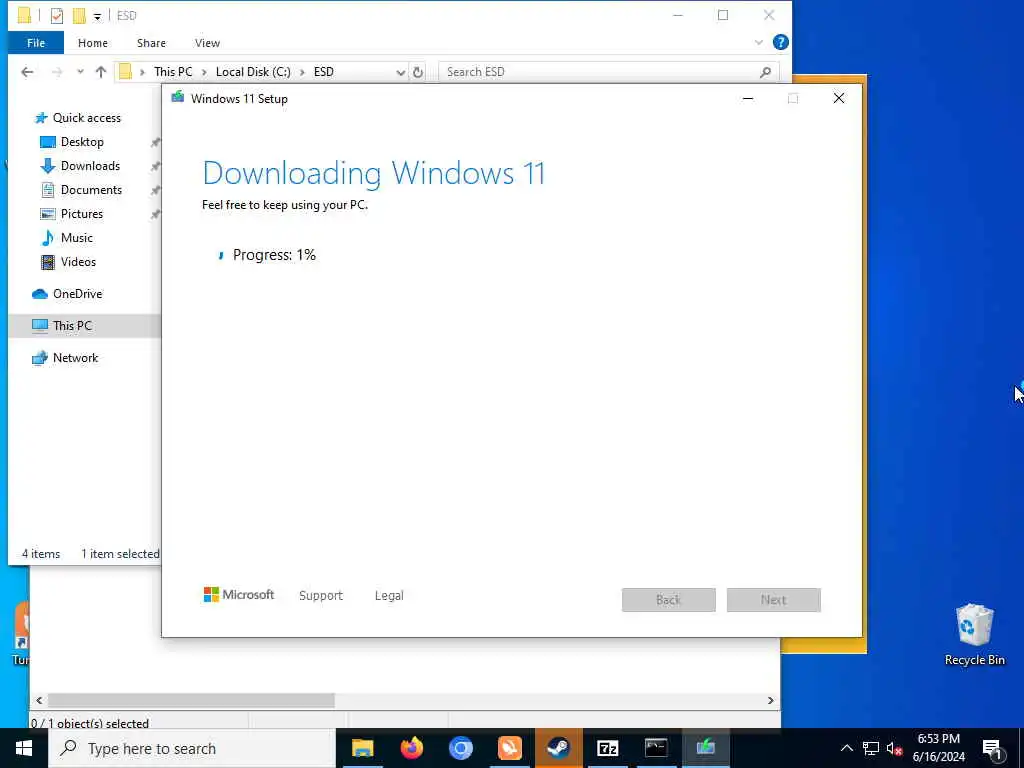Viewport: 1024px width, 768px height.
Task: Open the orange app icon in taskbar
Action: [x=509, y=748]
